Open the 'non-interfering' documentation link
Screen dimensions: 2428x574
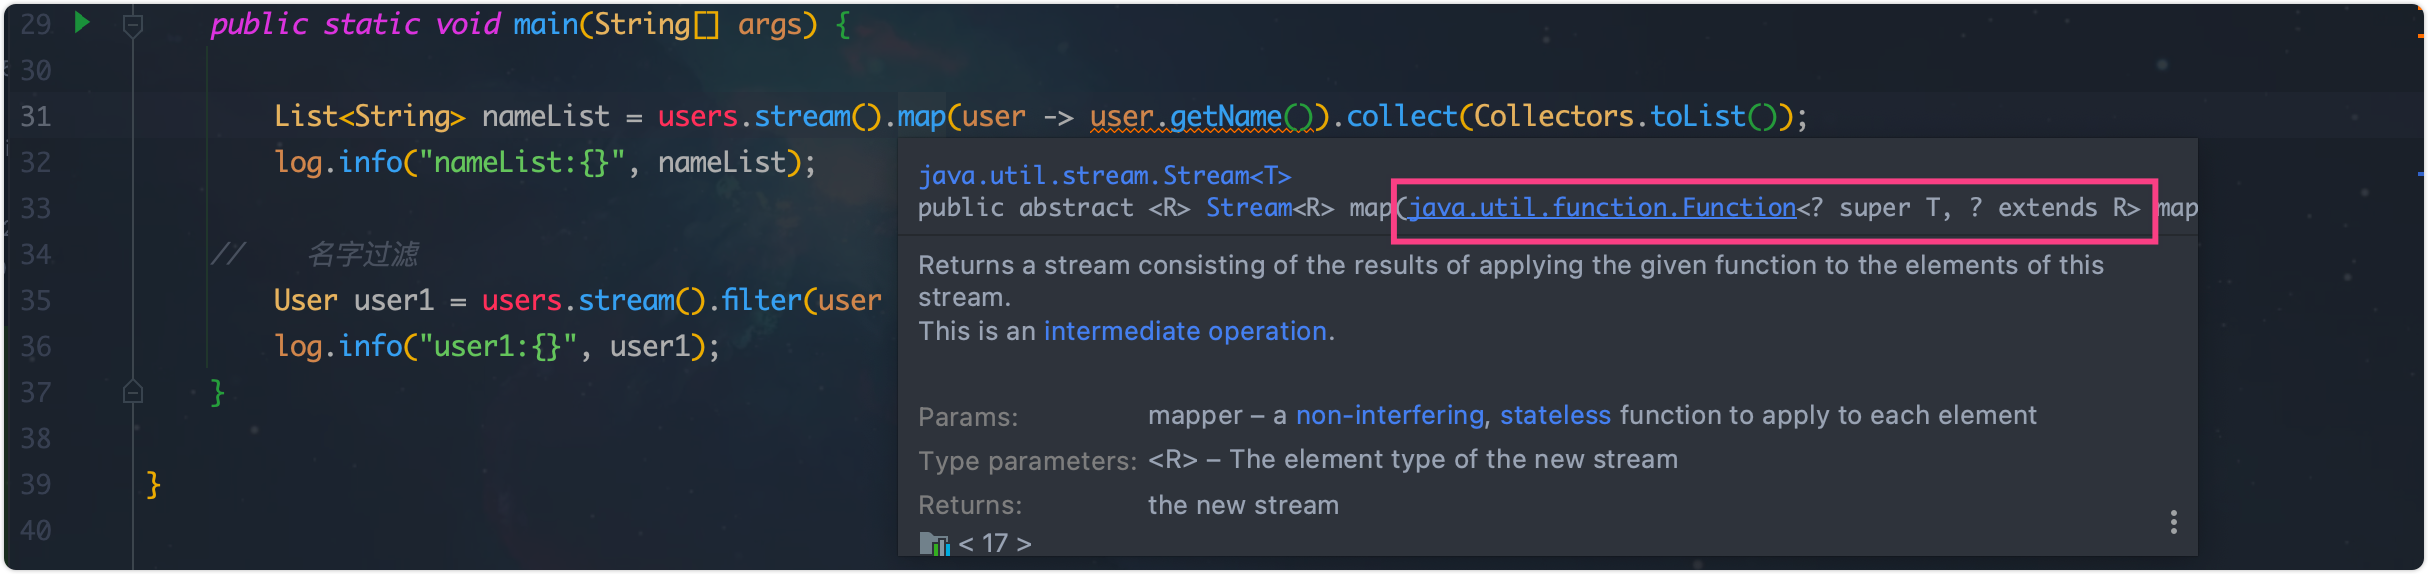click(x=1389, y=415)
